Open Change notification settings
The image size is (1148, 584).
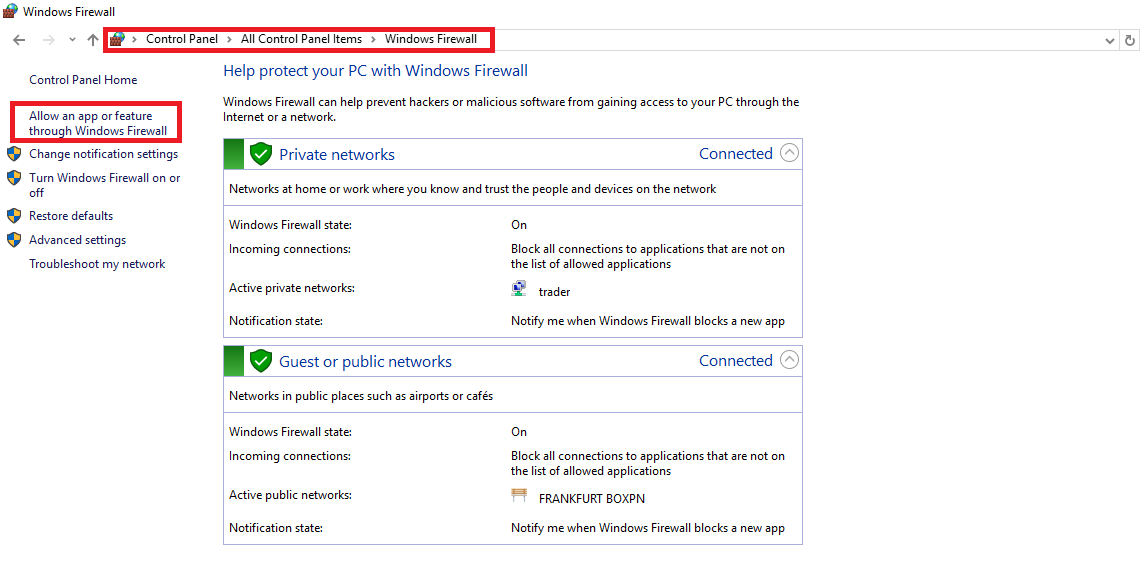(103, 154)
